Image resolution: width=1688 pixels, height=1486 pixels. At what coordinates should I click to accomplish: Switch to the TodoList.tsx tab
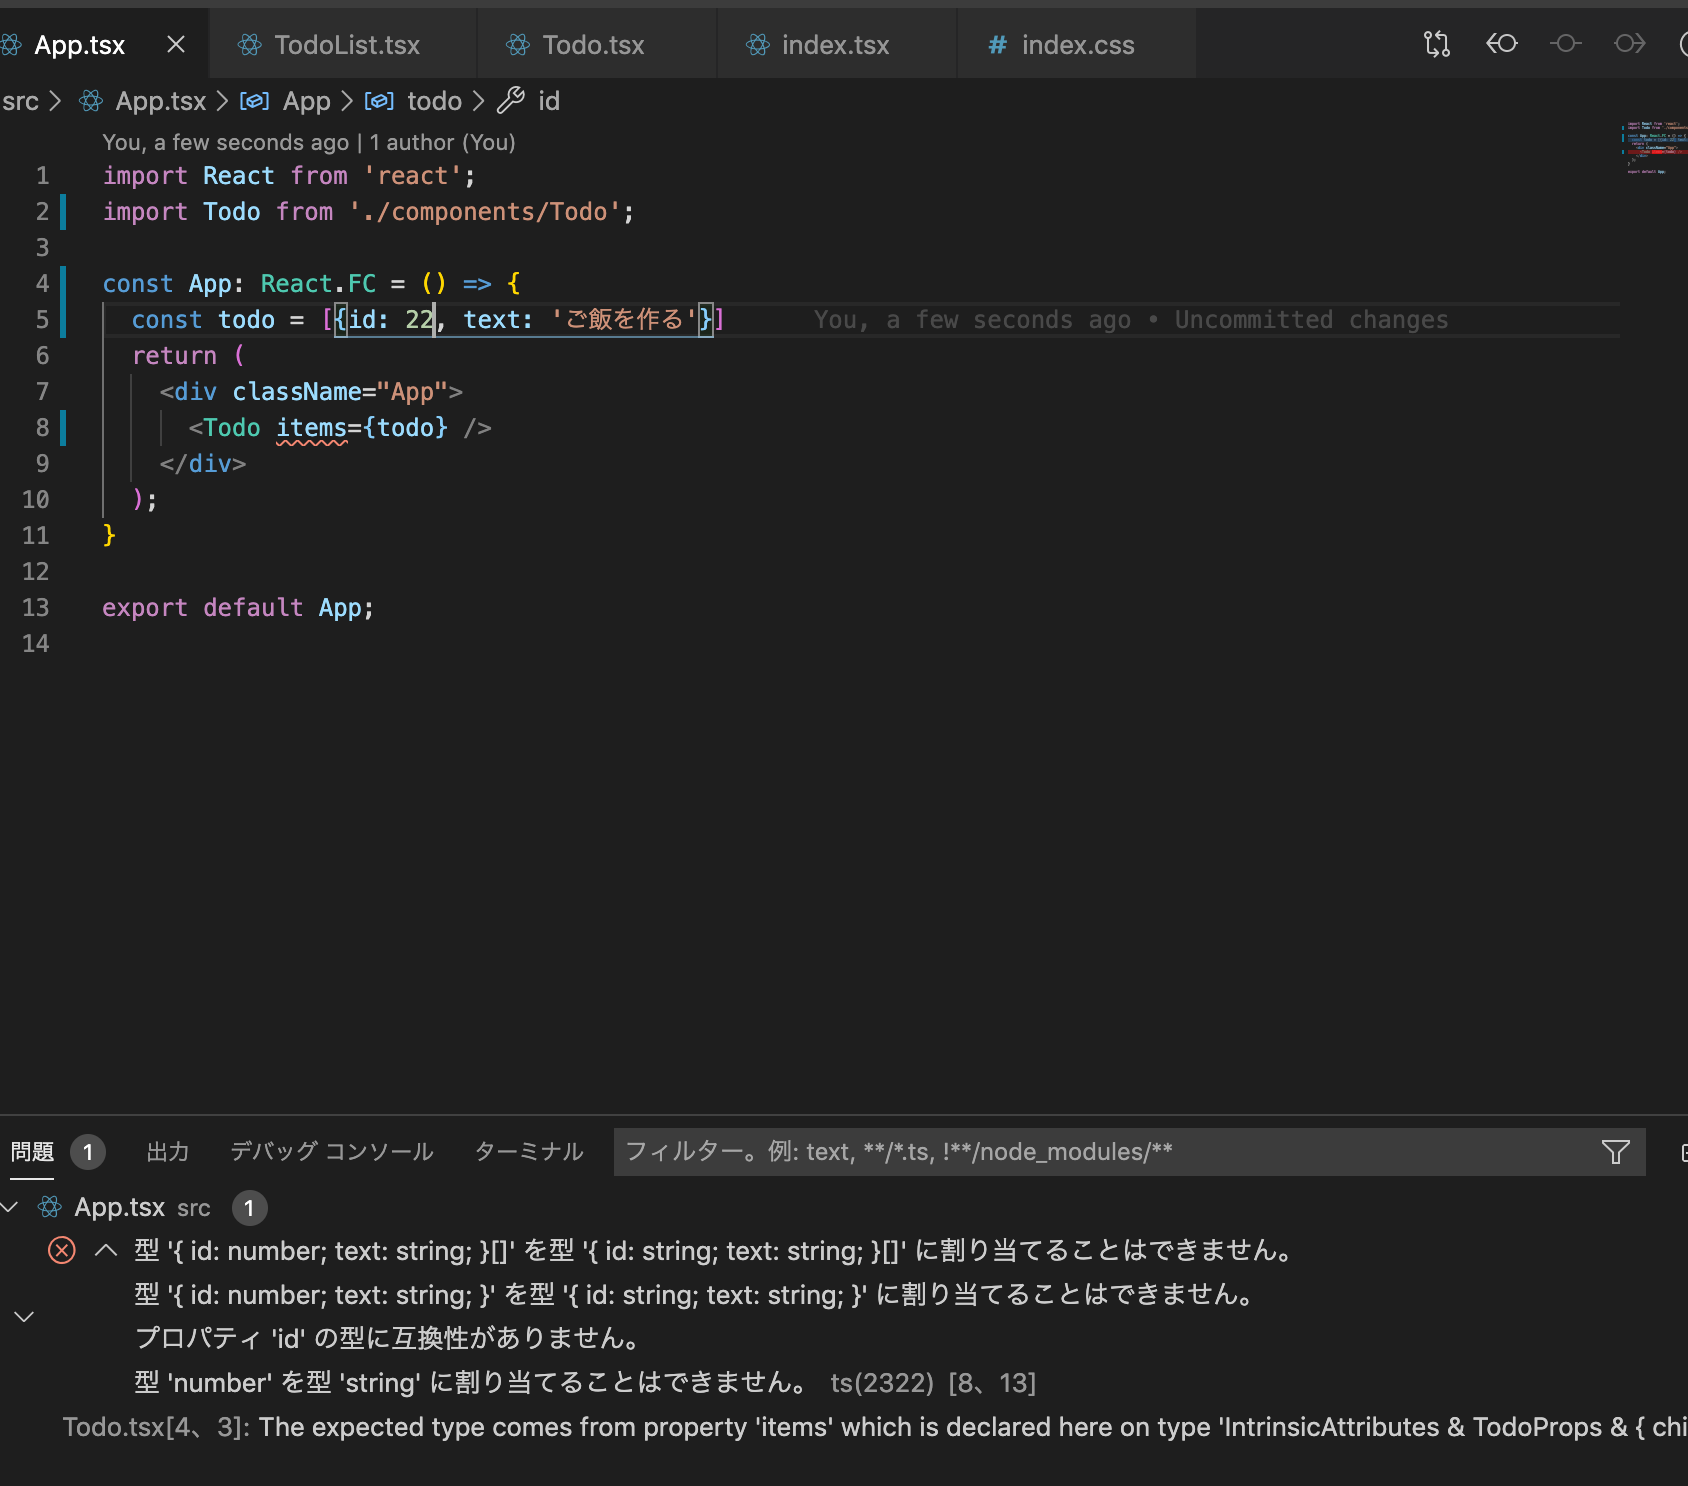pos(343,44)
